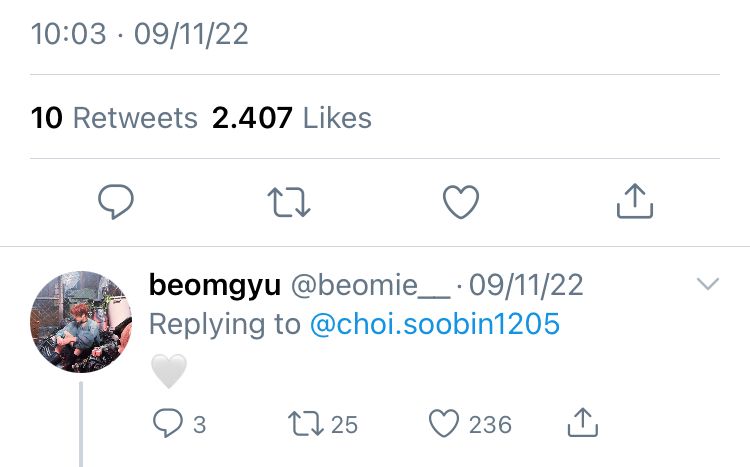This screenshot has height=467, width=750.
Task: Open the 2.407 Likes list
Action: click(x=291, y=118)
